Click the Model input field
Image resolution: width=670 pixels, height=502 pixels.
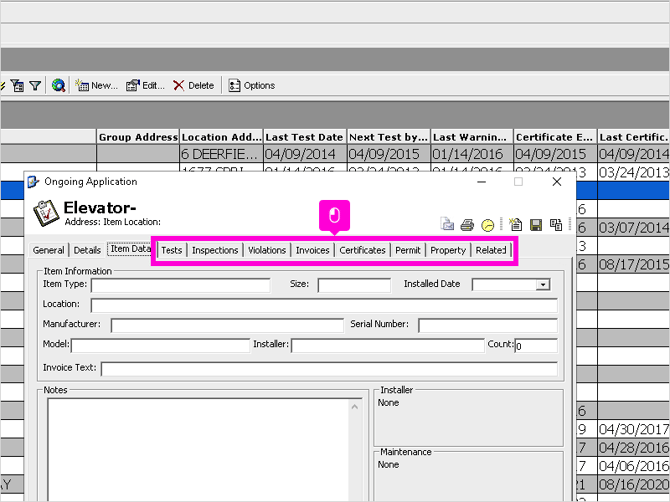point(160,345)
